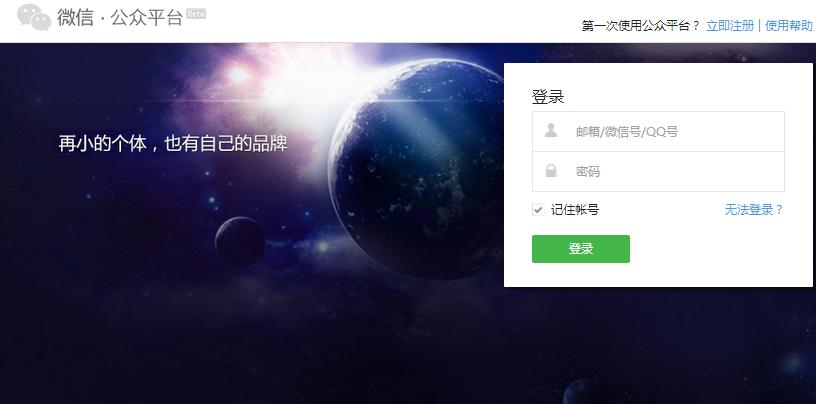Click the 第一次使用公众平台？ text
This screenshot has width=816, height=404.
[x=641, y=26]
